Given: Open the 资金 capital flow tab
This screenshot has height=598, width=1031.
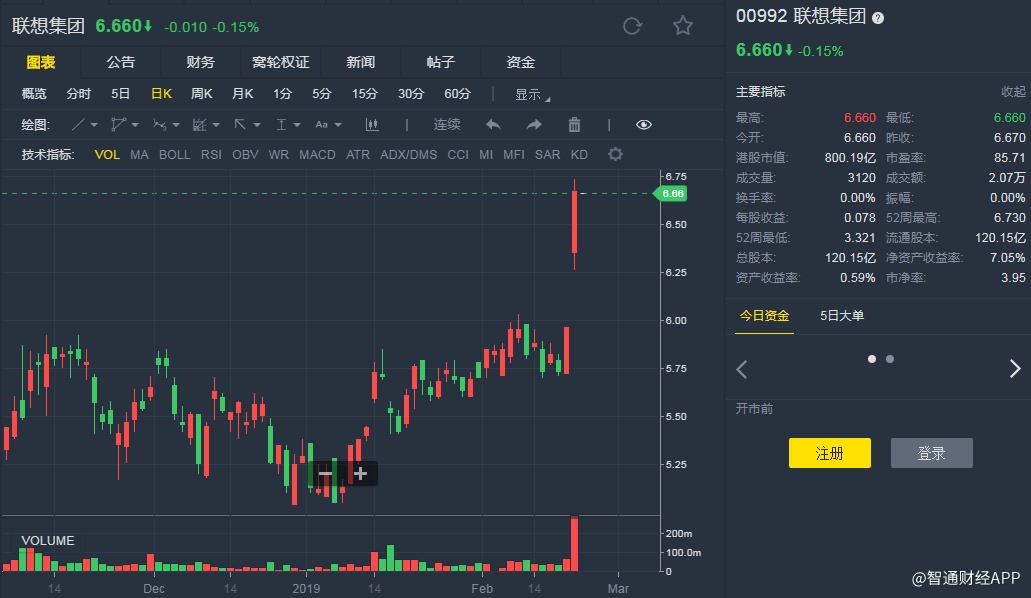Looking at the screenshot, I should click(520, 62).
